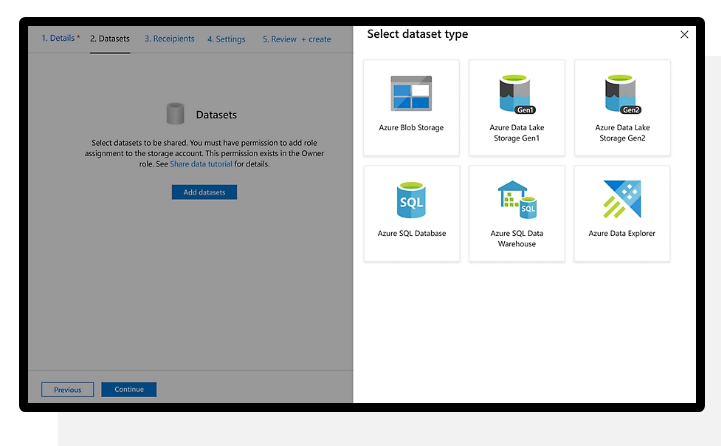721x446 pixels.
Task: Choose the Azure SQL Data Warehouse icon
Action: coord(516,200)
